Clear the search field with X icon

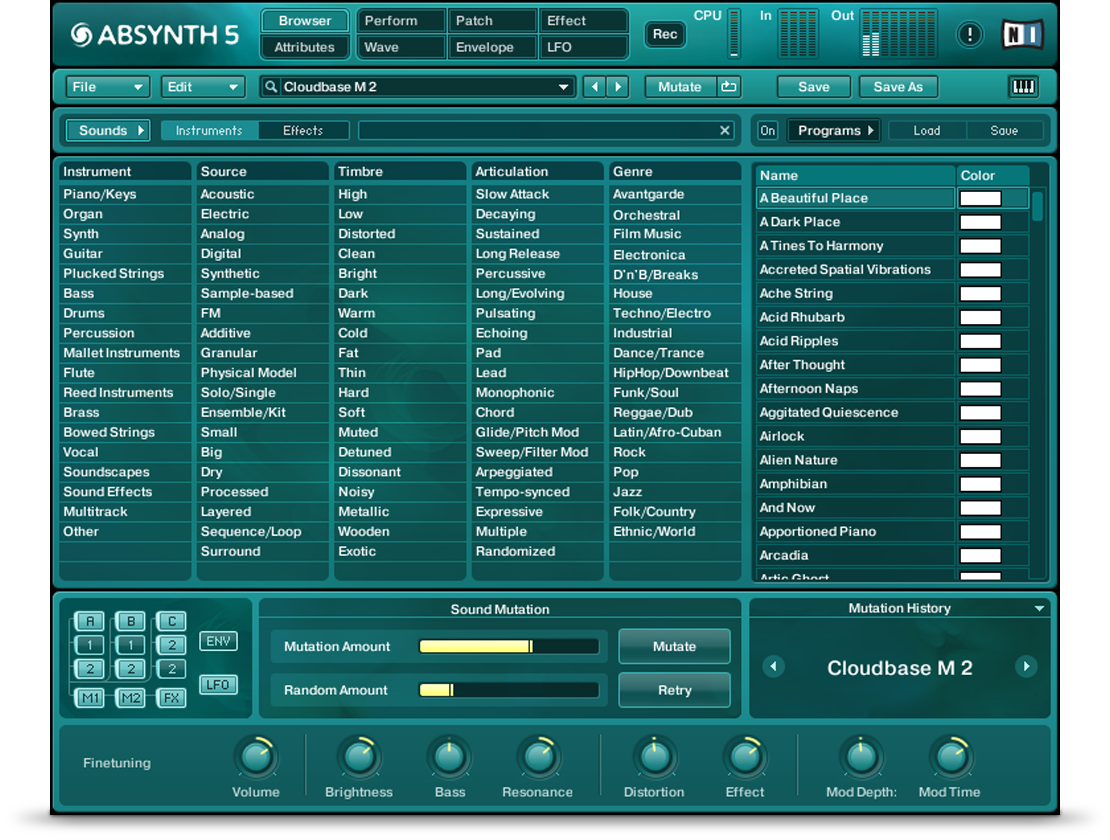[x=725, y=131]
